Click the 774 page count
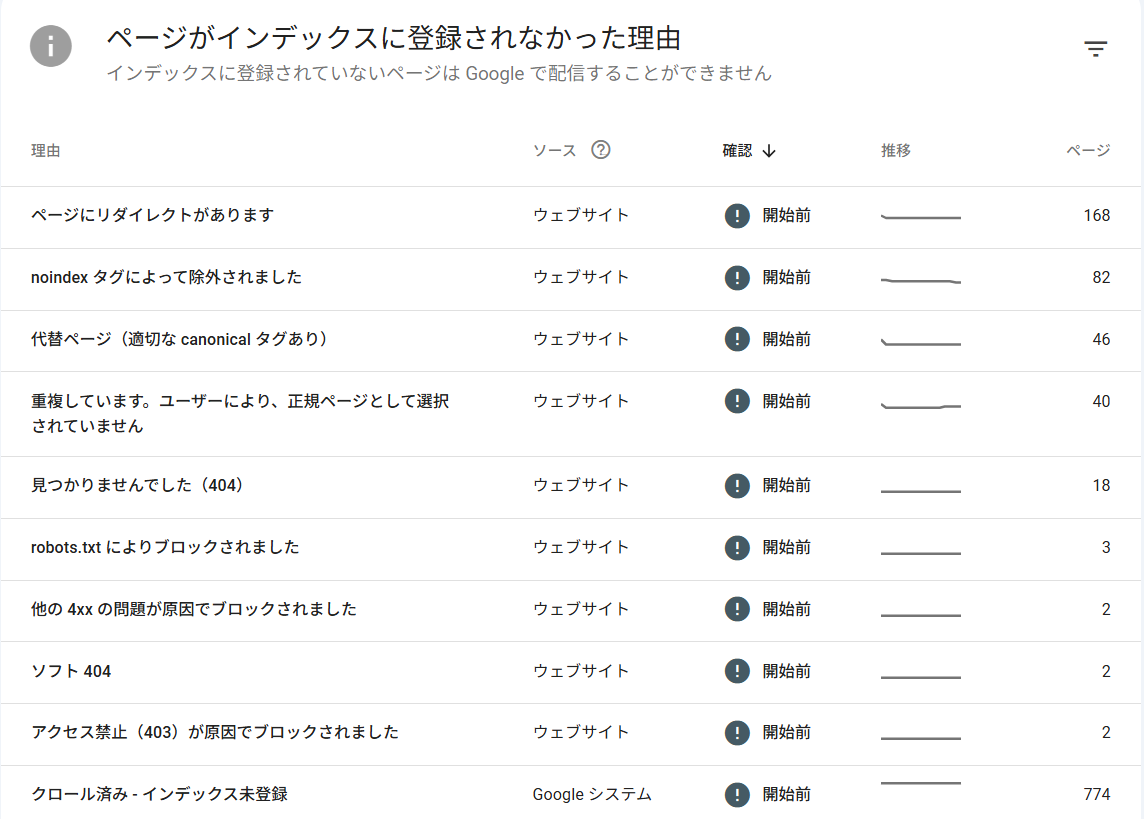Screen dimensions: 1144x819 [x=1096, y=795]
